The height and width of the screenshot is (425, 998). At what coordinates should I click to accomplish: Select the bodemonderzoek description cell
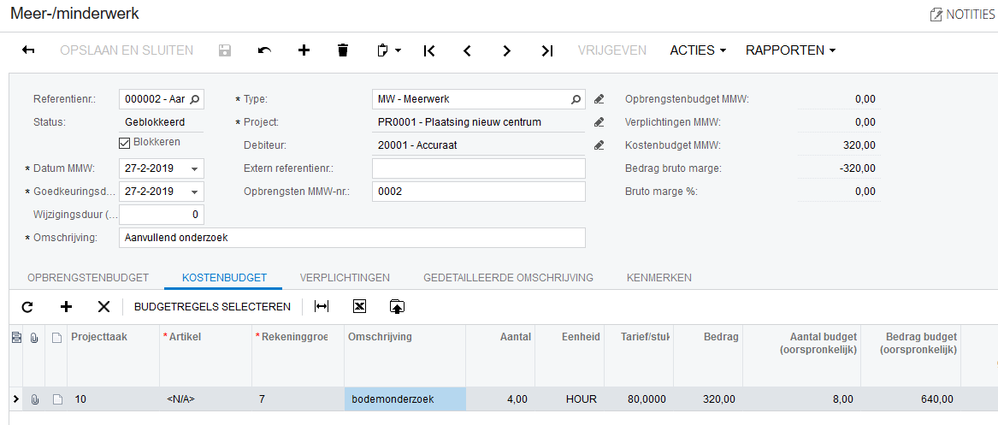(404, 399)
